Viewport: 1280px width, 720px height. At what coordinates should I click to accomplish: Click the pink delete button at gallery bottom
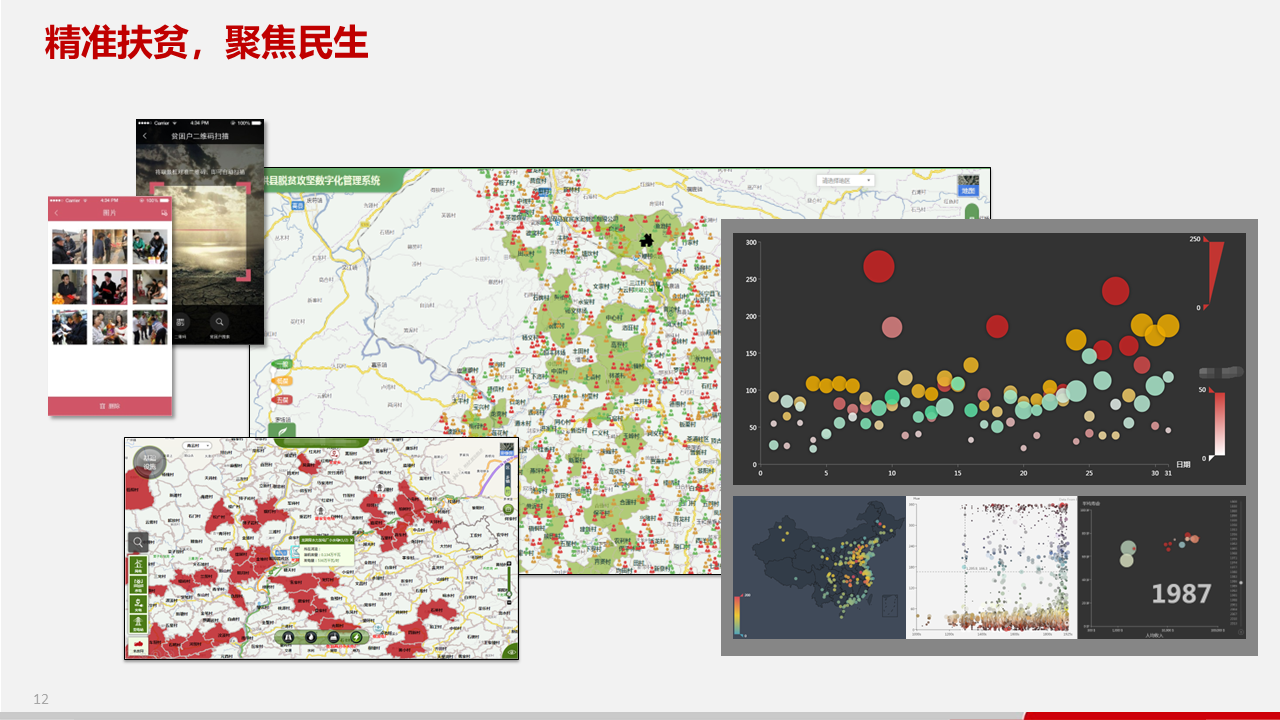tap(110, 406)
